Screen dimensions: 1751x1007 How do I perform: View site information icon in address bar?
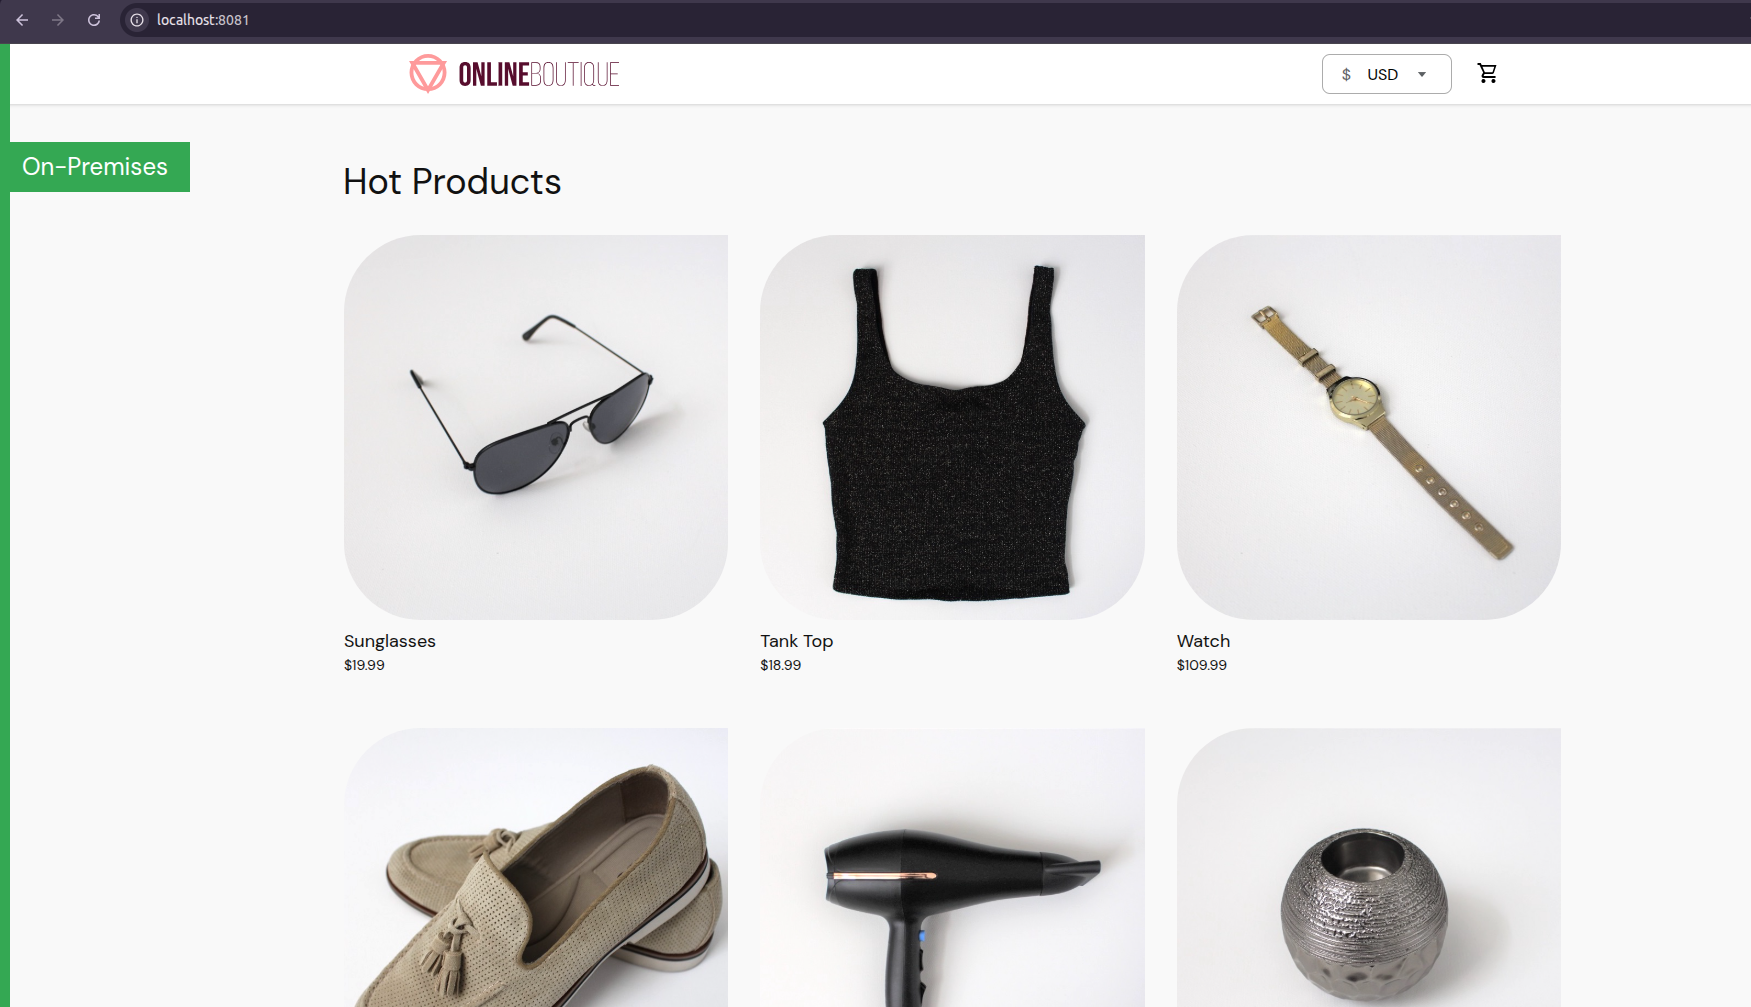tap(137, 20)
